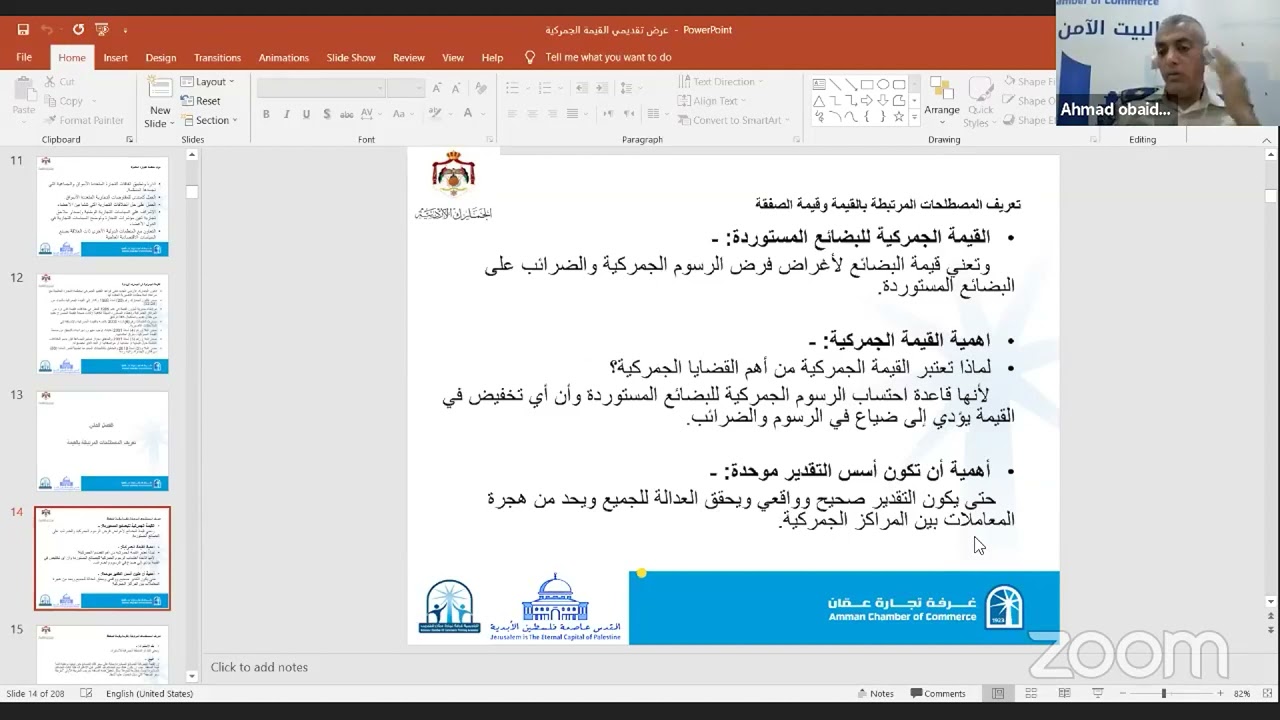Fit slide to current window icon
The width and height of the screenshot is (1280, 720).
coord(1267,693)
